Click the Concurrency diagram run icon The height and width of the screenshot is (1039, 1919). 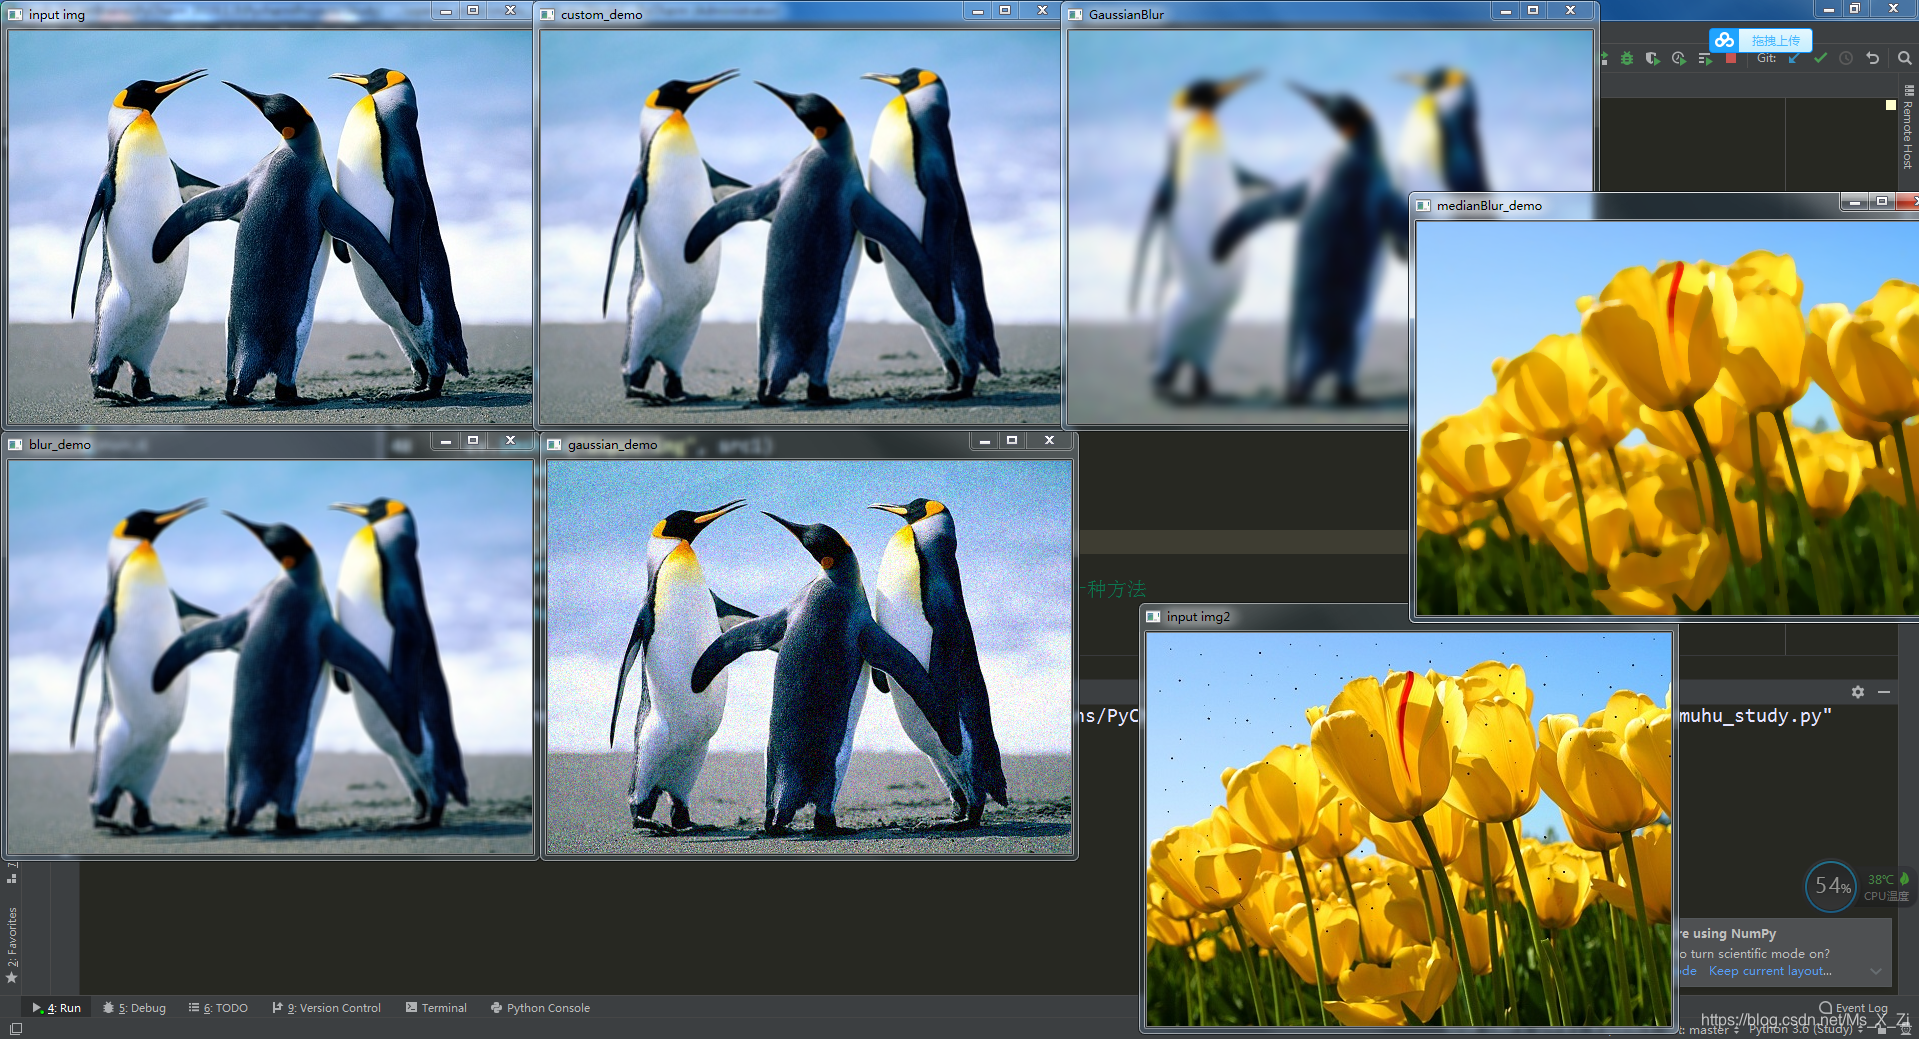click(x=1705, y=59)
